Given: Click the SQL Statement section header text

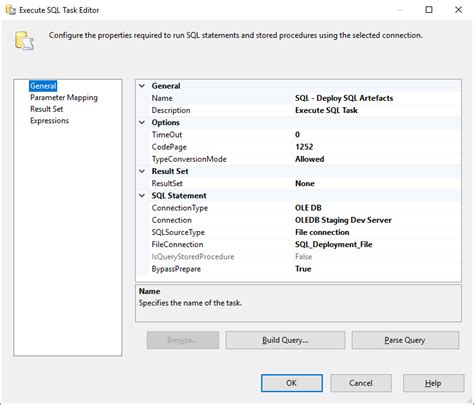Looking at the screenshot, I should [179, 196].
